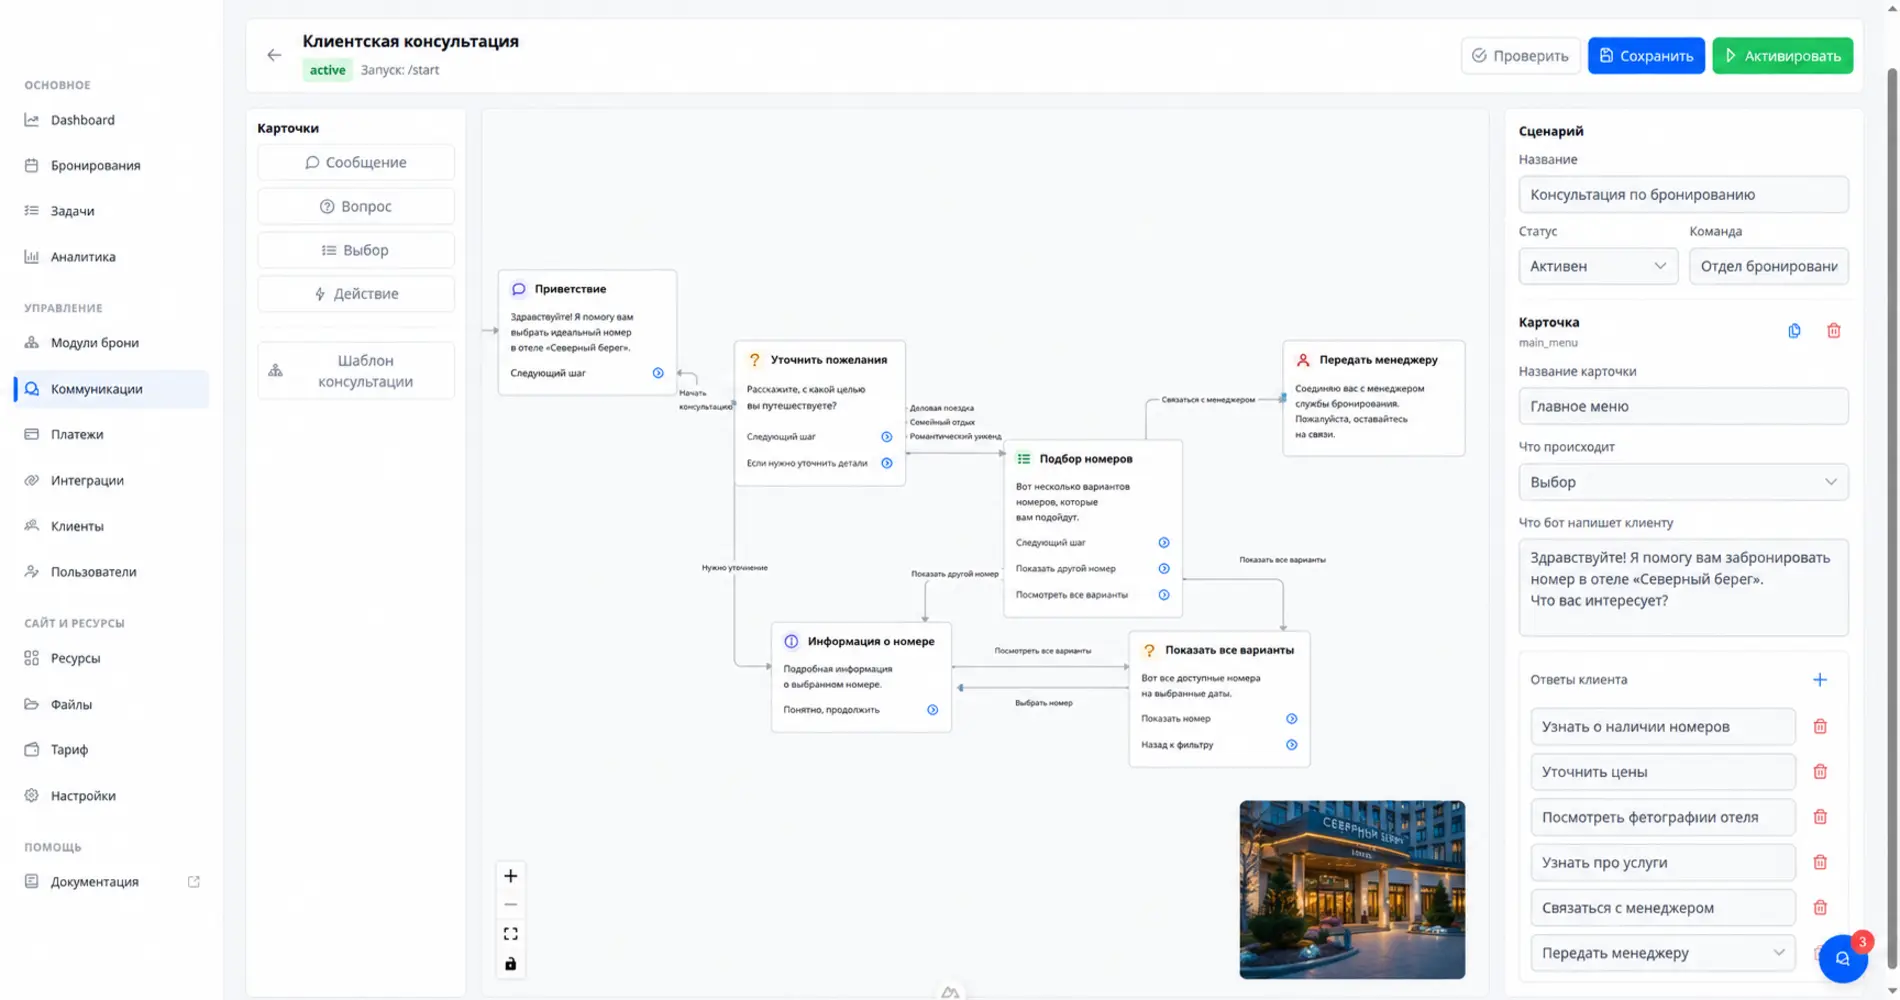Image resolution: width=1900 pixels, height=1000 pixels.
Task: Click the green Активировать button
Action: (1782, 56)
